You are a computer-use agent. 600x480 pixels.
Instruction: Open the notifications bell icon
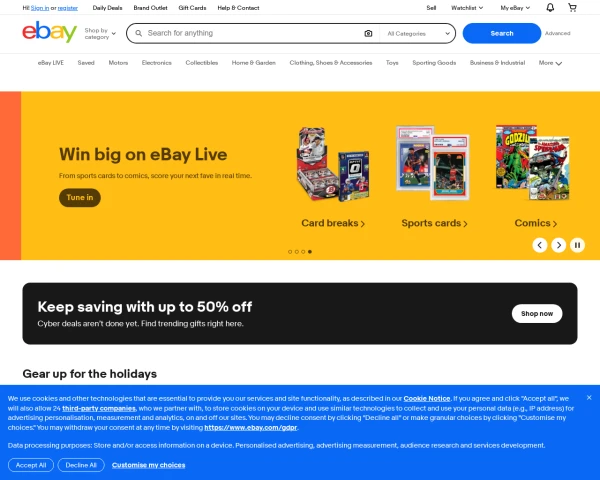(550, 8)
